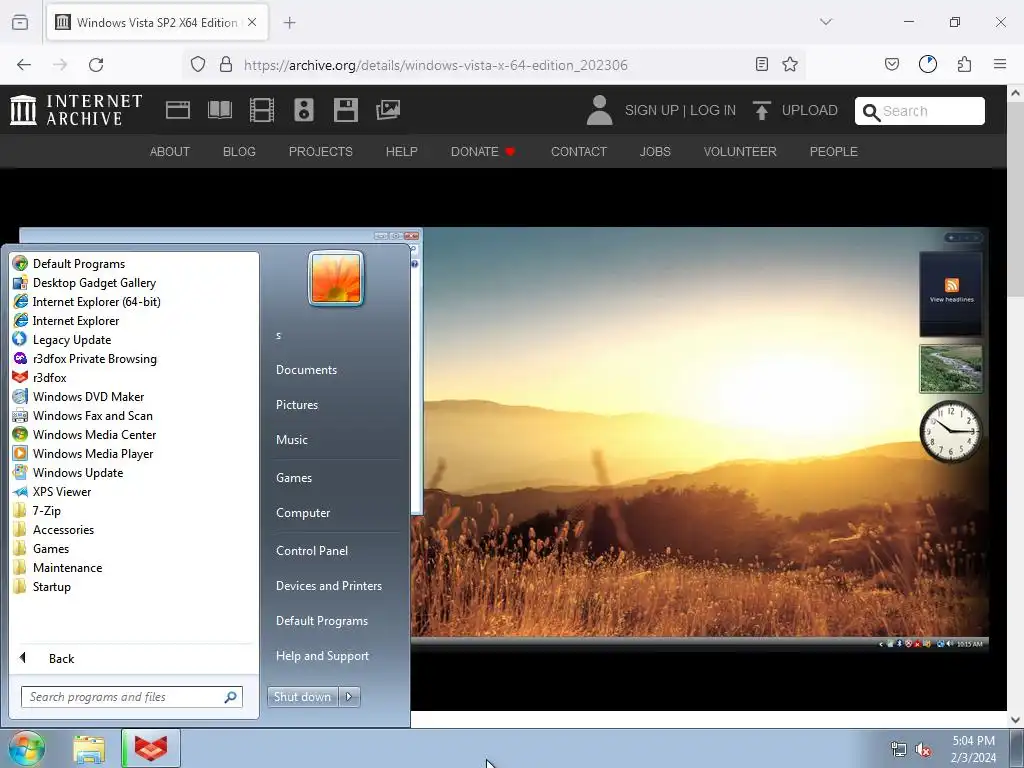Image resolution: width=1024 pixels, height=768 pixels.
Task: Open the ABOUT menu item
Action: point(170,152)
